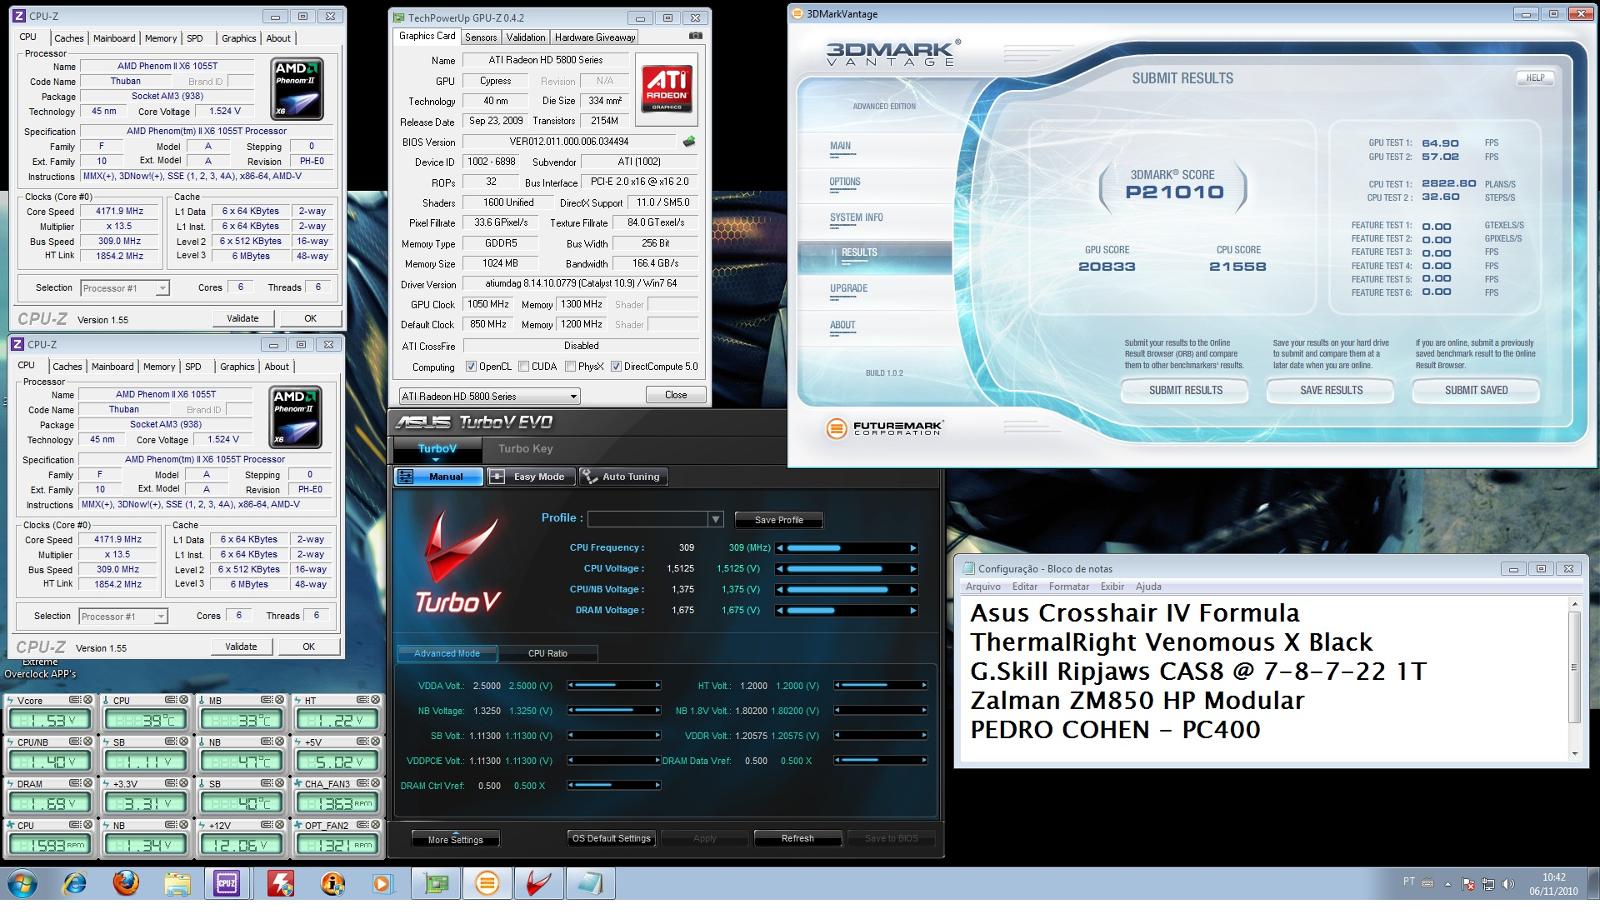
Task: Click the media player taskbar icon
Action: pos(382,884)
